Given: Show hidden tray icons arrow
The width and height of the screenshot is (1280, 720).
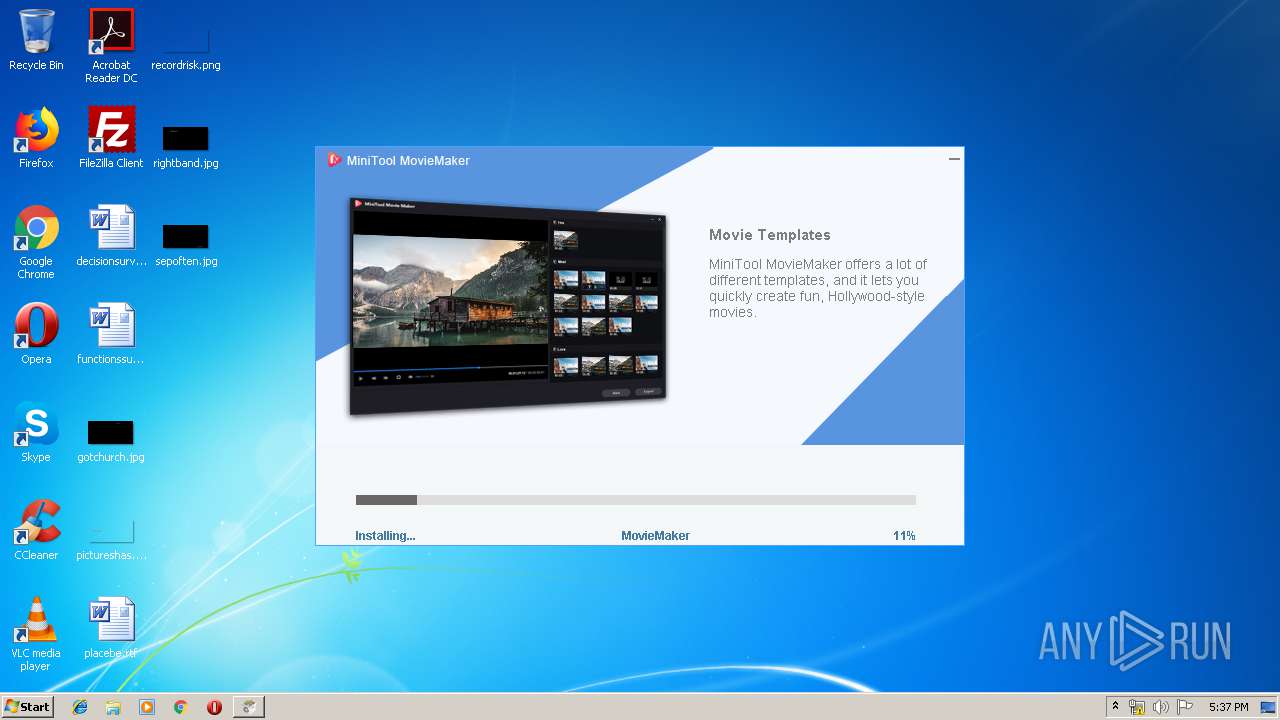Looking at the screenshot, I should pos(1115,707).
